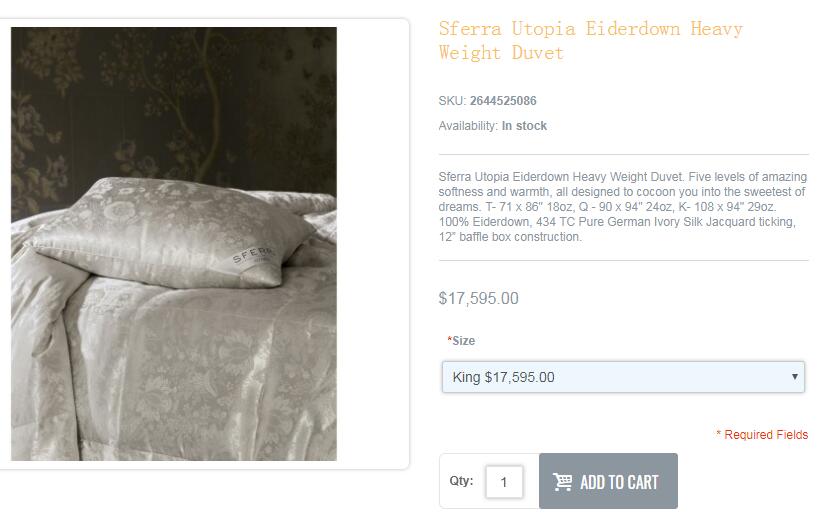Image resolution: width=820 pixels, height=514 pixels.
Task: Click the Qty: label
Action: 461,481
